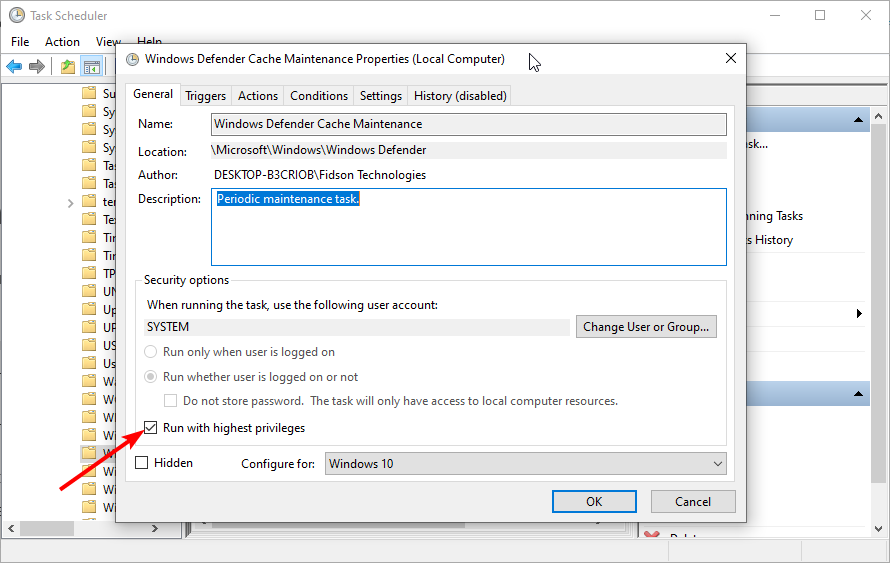Click the Name field

pyautogui.click(x=469, y=124)
